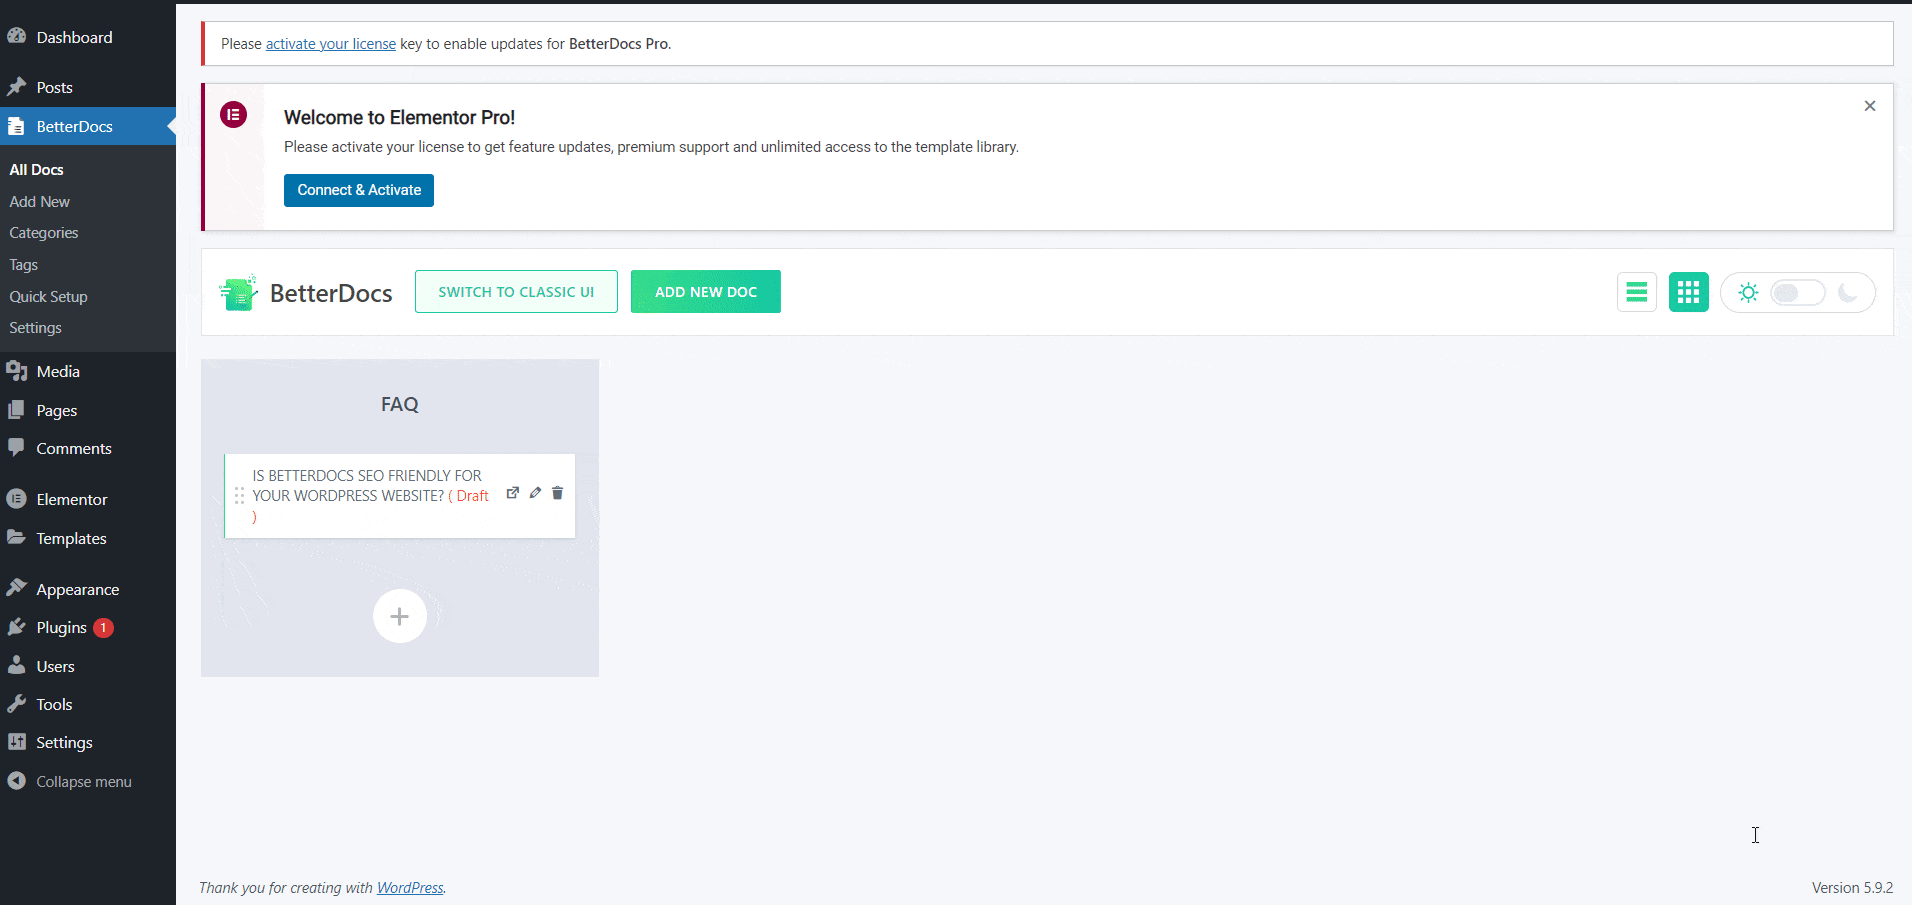Click the sun icon for light mode

pyautogui.click(x=1747, y=292)
